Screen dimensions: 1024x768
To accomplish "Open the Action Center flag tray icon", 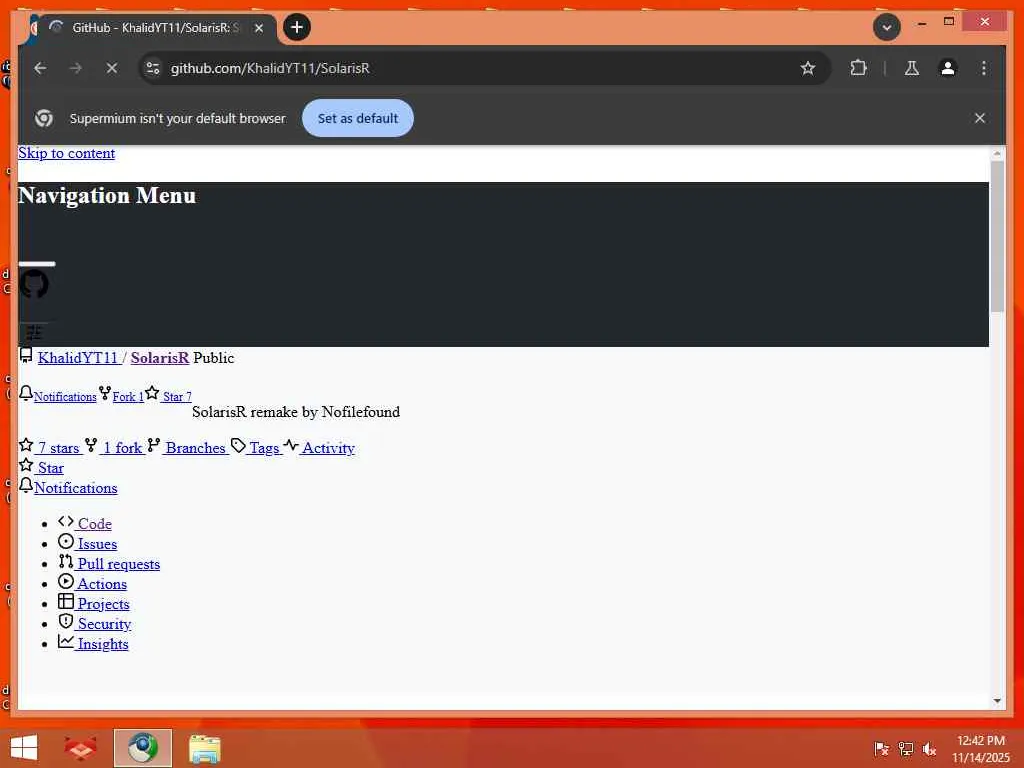I will (x=881, y=749).
